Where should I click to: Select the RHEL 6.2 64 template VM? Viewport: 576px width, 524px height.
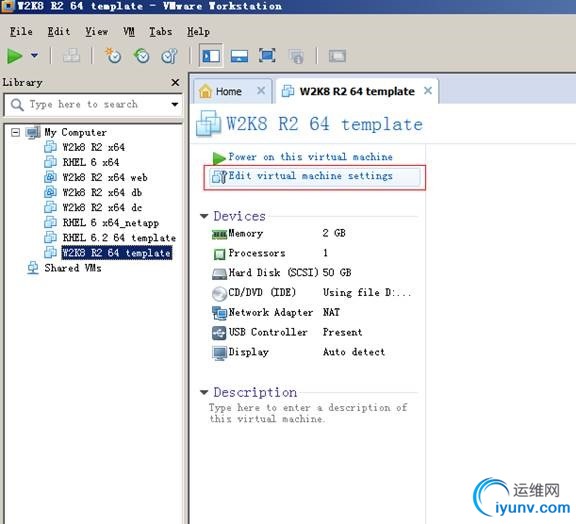(119, 238)
